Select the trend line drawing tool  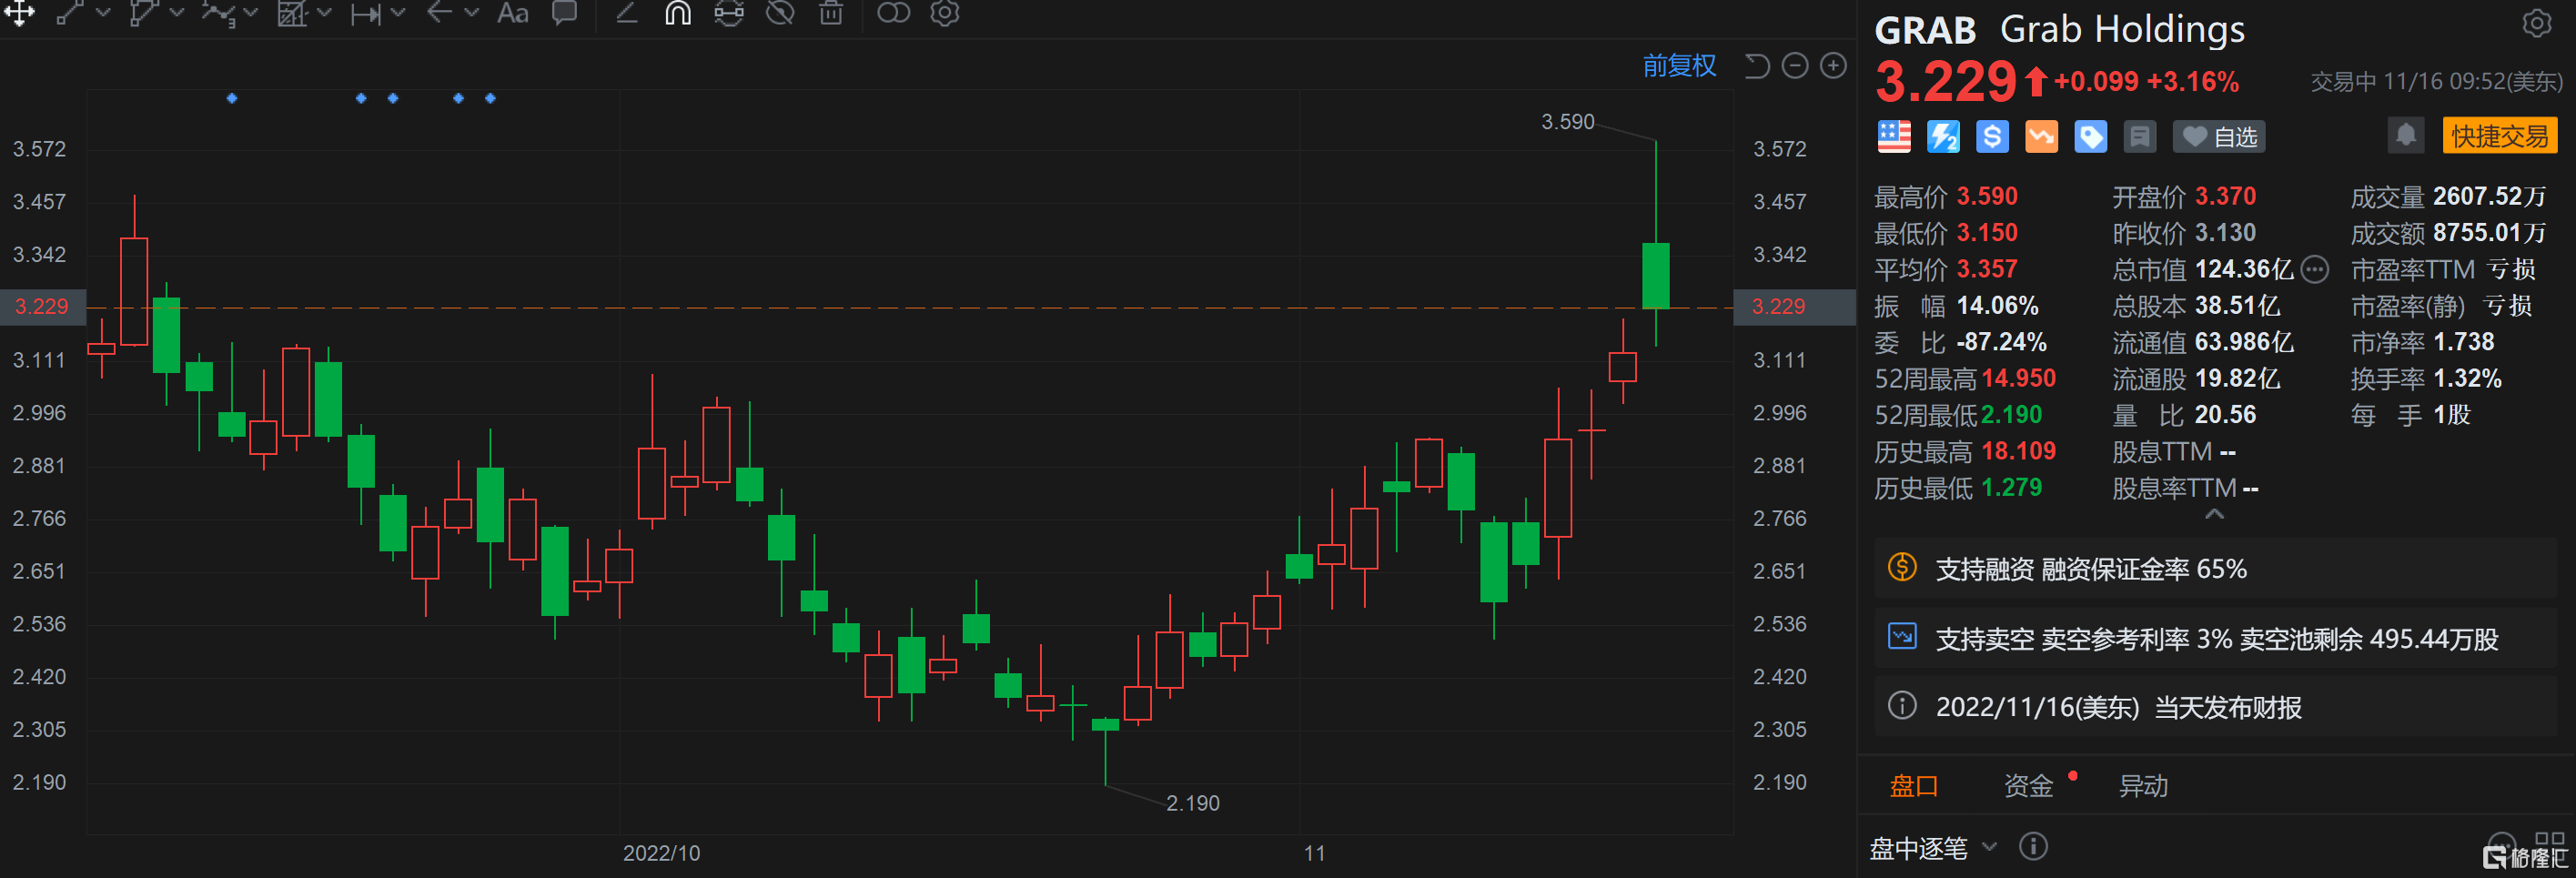(x=69, y=12)
